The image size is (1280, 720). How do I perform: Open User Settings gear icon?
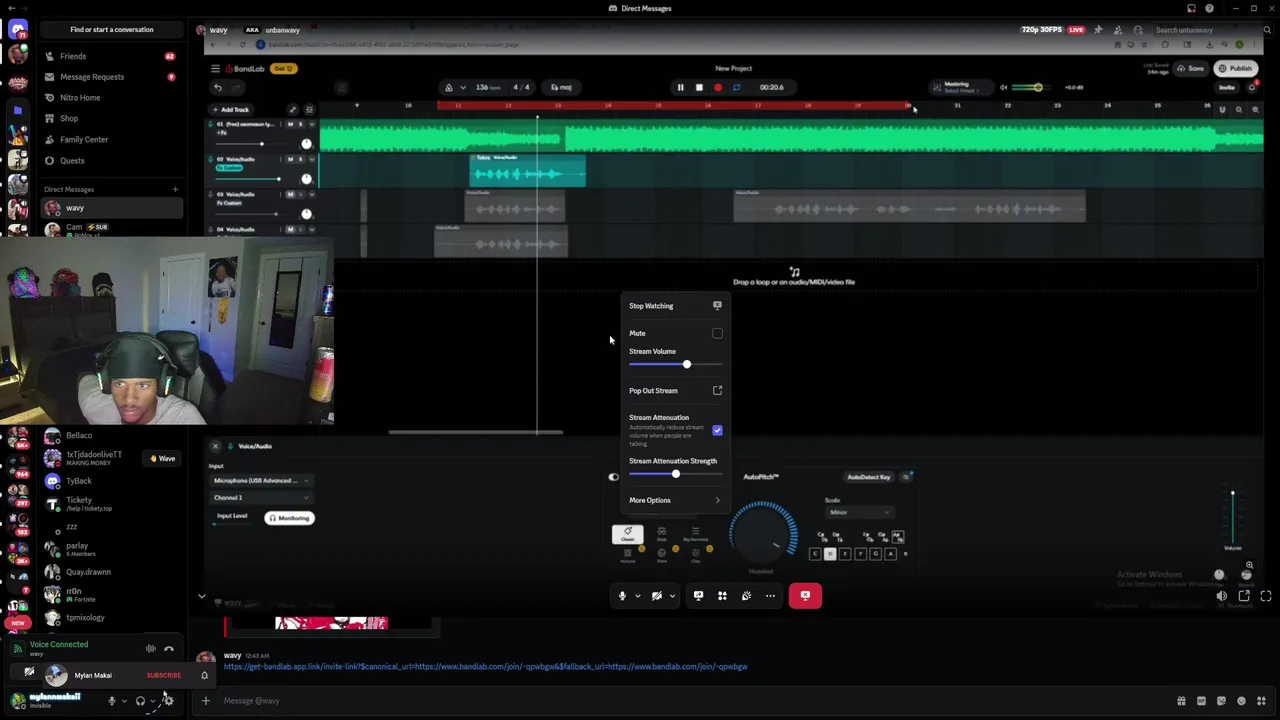point(168,701)
